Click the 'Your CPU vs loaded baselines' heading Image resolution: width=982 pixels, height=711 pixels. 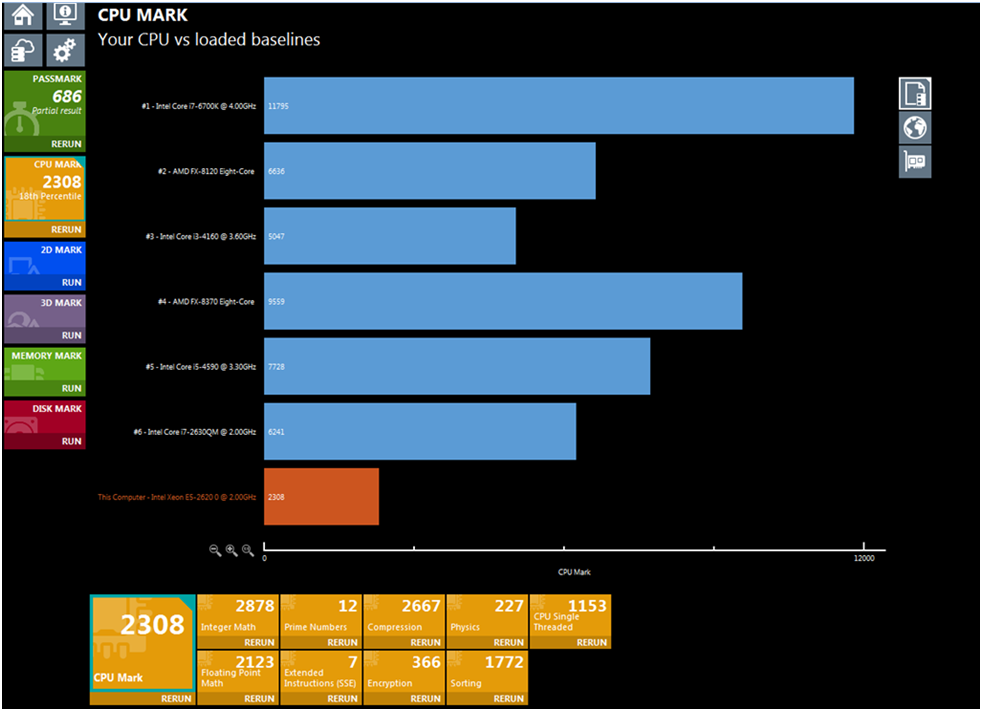(x=209, y=39)
